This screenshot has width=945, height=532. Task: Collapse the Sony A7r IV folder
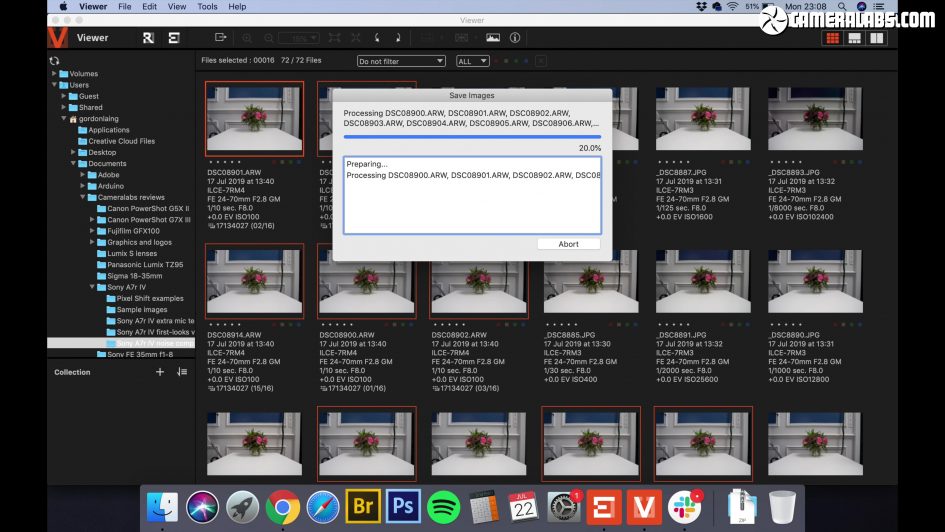92,287
